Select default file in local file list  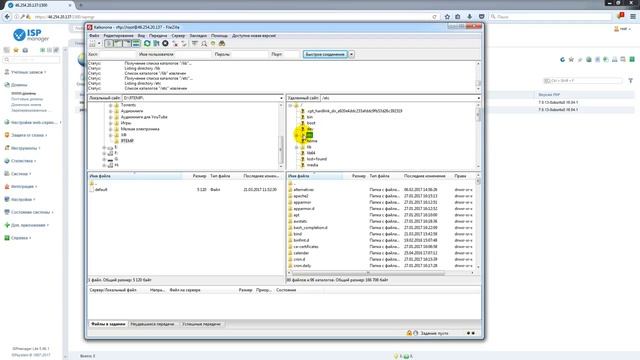101,190
